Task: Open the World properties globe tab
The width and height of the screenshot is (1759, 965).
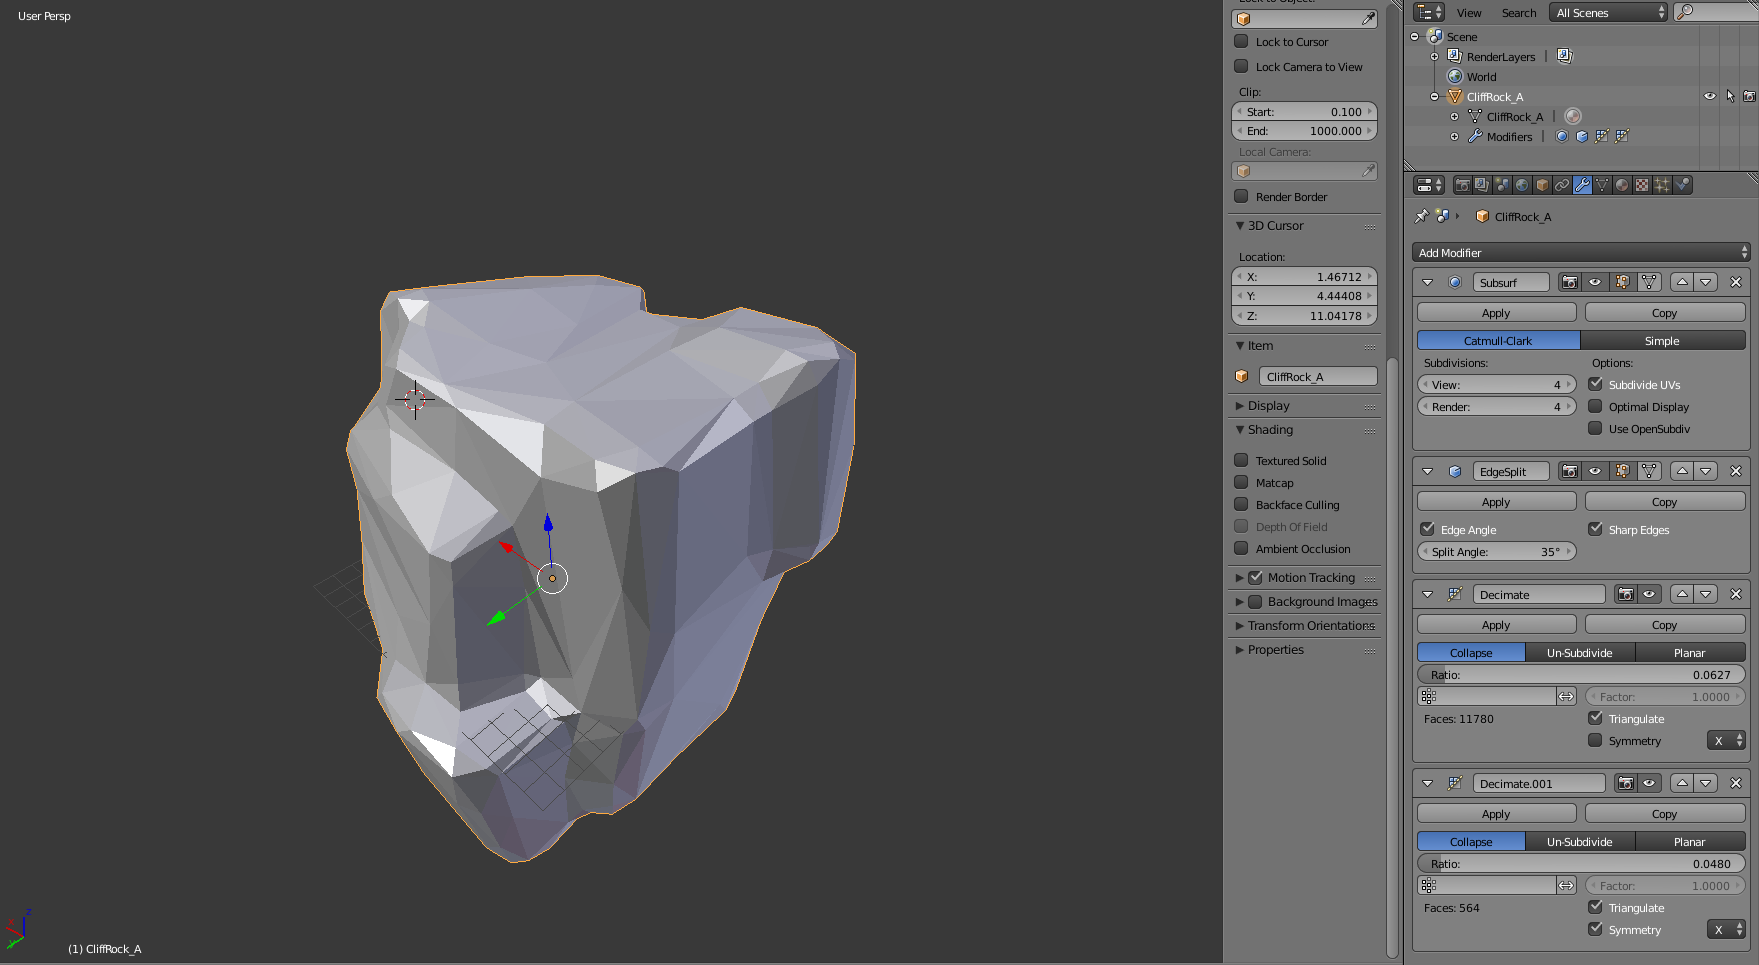Action: click(x=1522, y=185)
